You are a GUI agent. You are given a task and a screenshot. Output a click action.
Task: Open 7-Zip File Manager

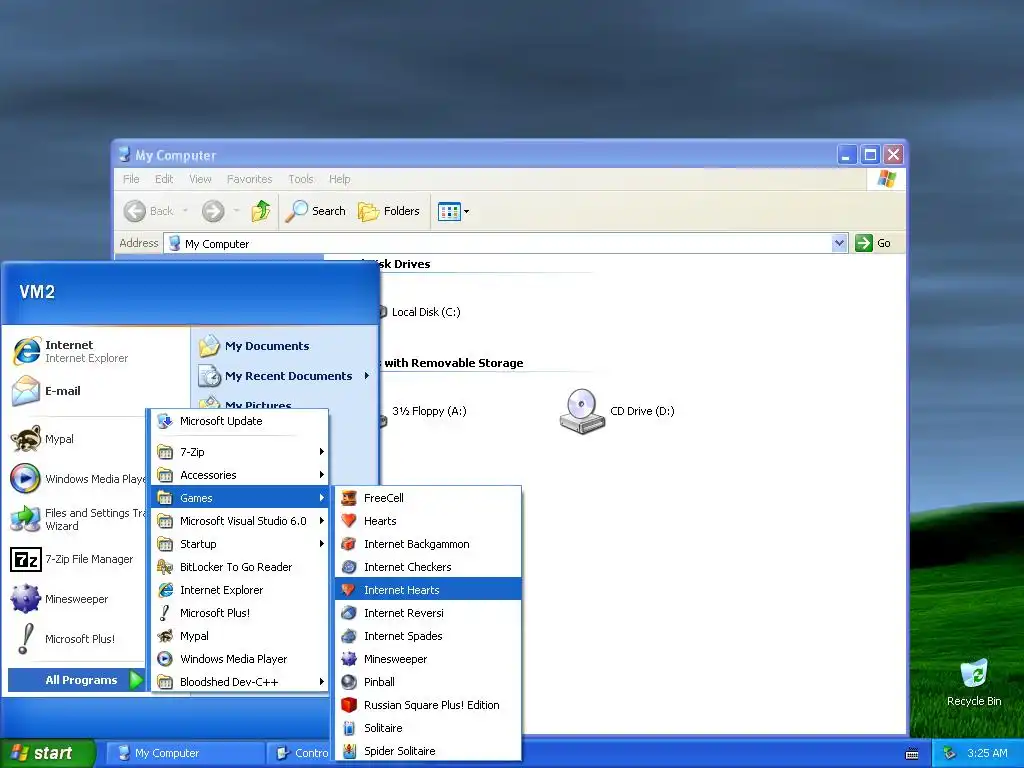76,559
